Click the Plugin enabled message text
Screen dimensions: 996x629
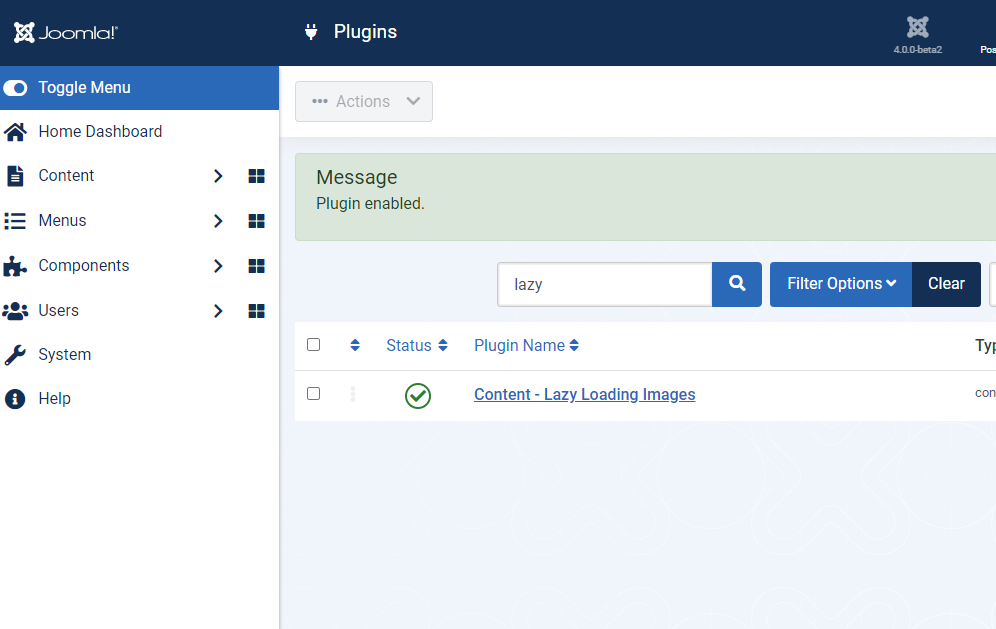pyautogui.click(x=370, y=204)
